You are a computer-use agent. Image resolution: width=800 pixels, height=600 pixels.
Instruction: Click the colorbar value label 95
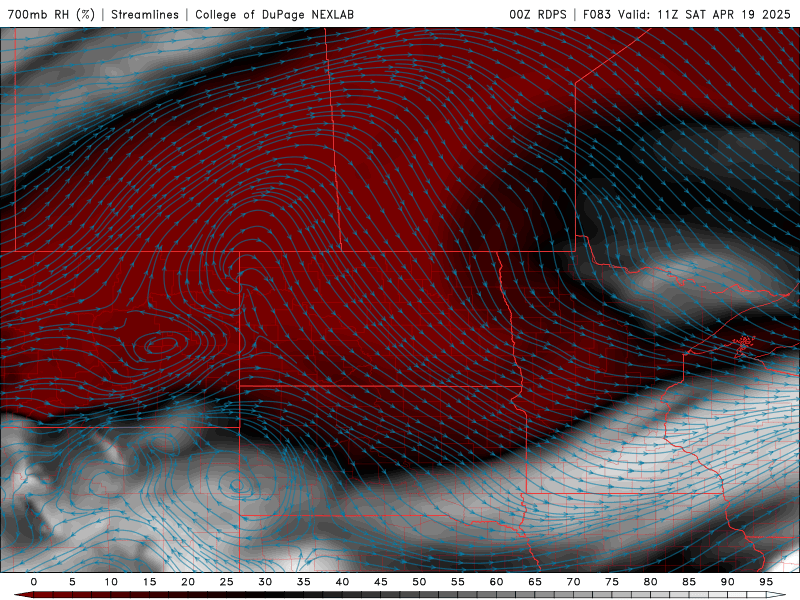click(x=766, y=582)
